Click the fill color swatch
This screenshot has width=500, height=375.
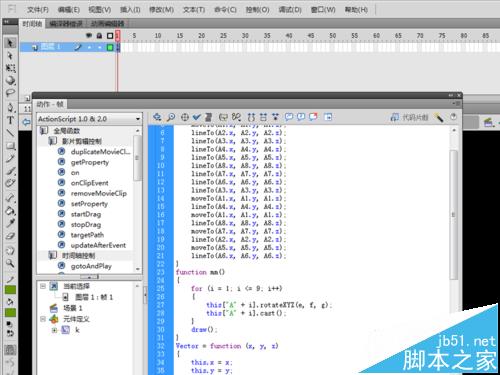(10, 313)
